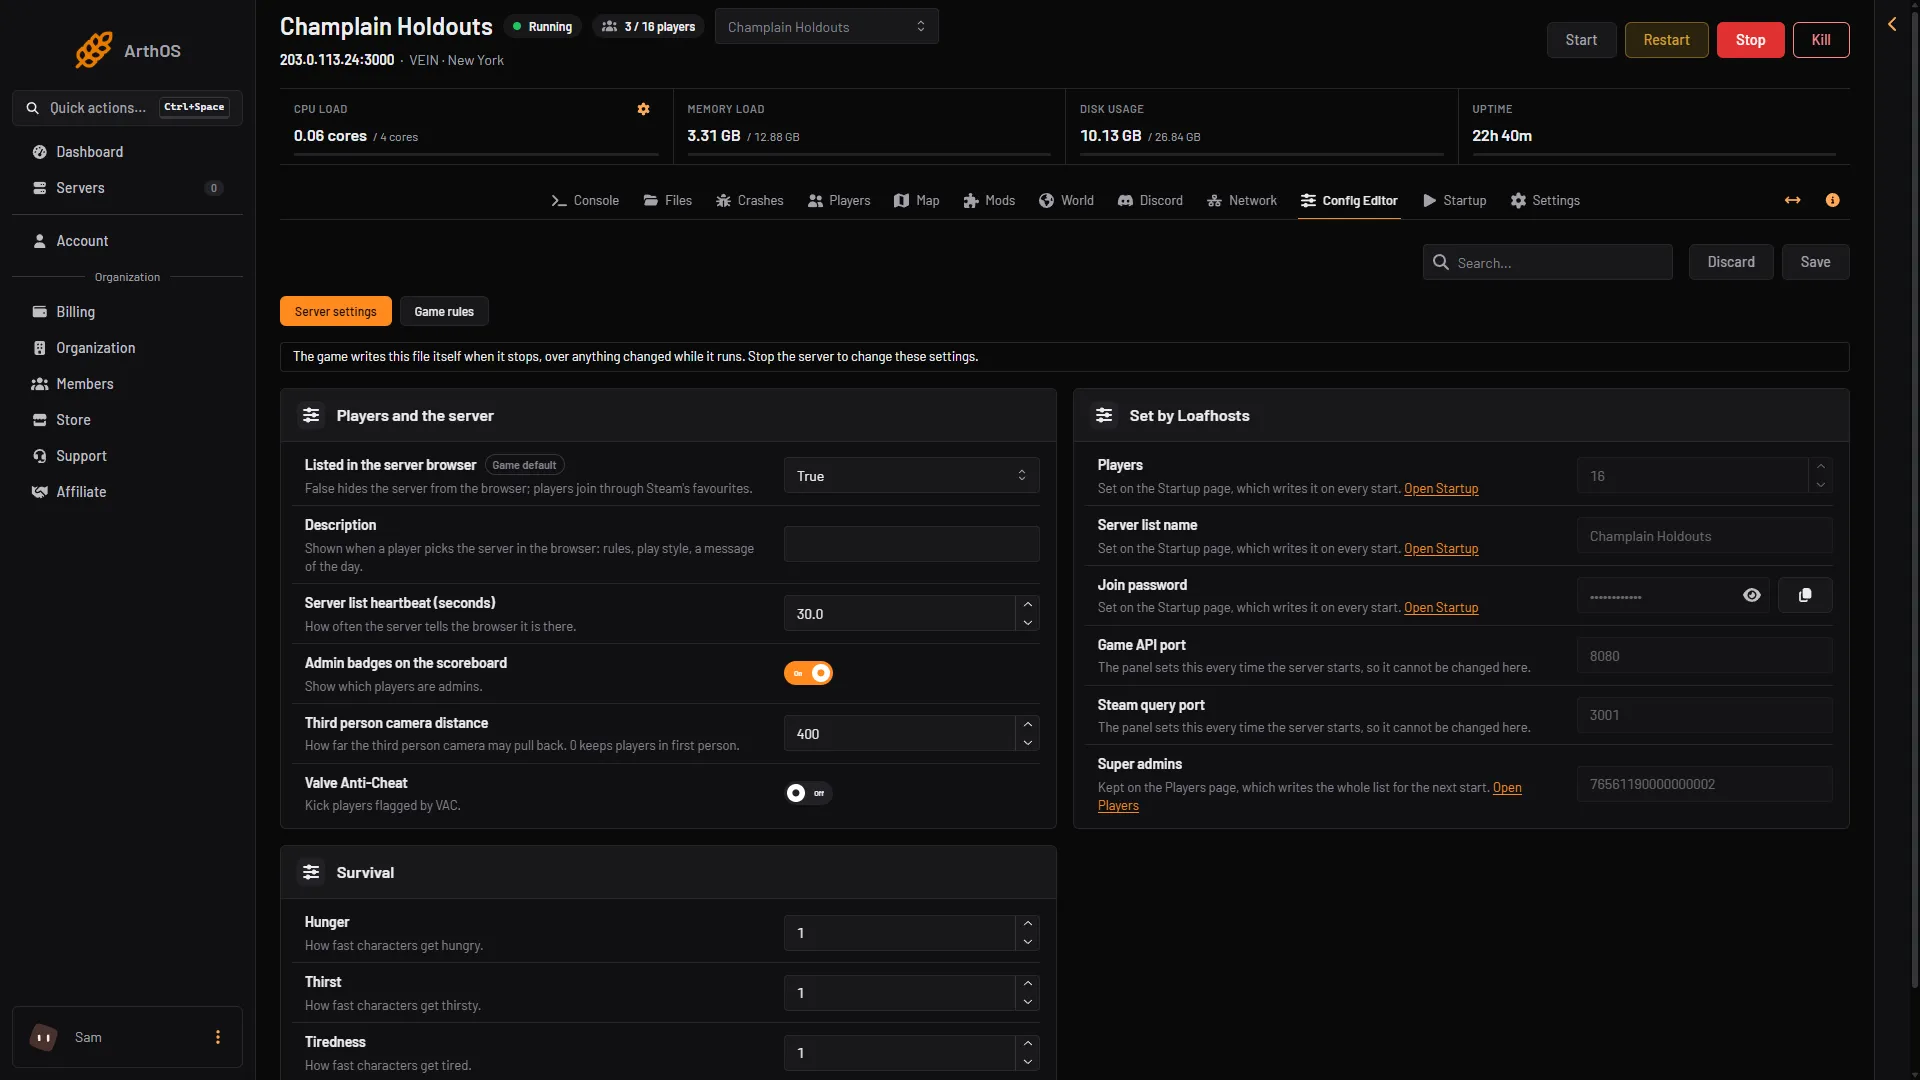Discard the config changes
The height and width of the screenshot is (1080, 1920).
pos(1730,262)
